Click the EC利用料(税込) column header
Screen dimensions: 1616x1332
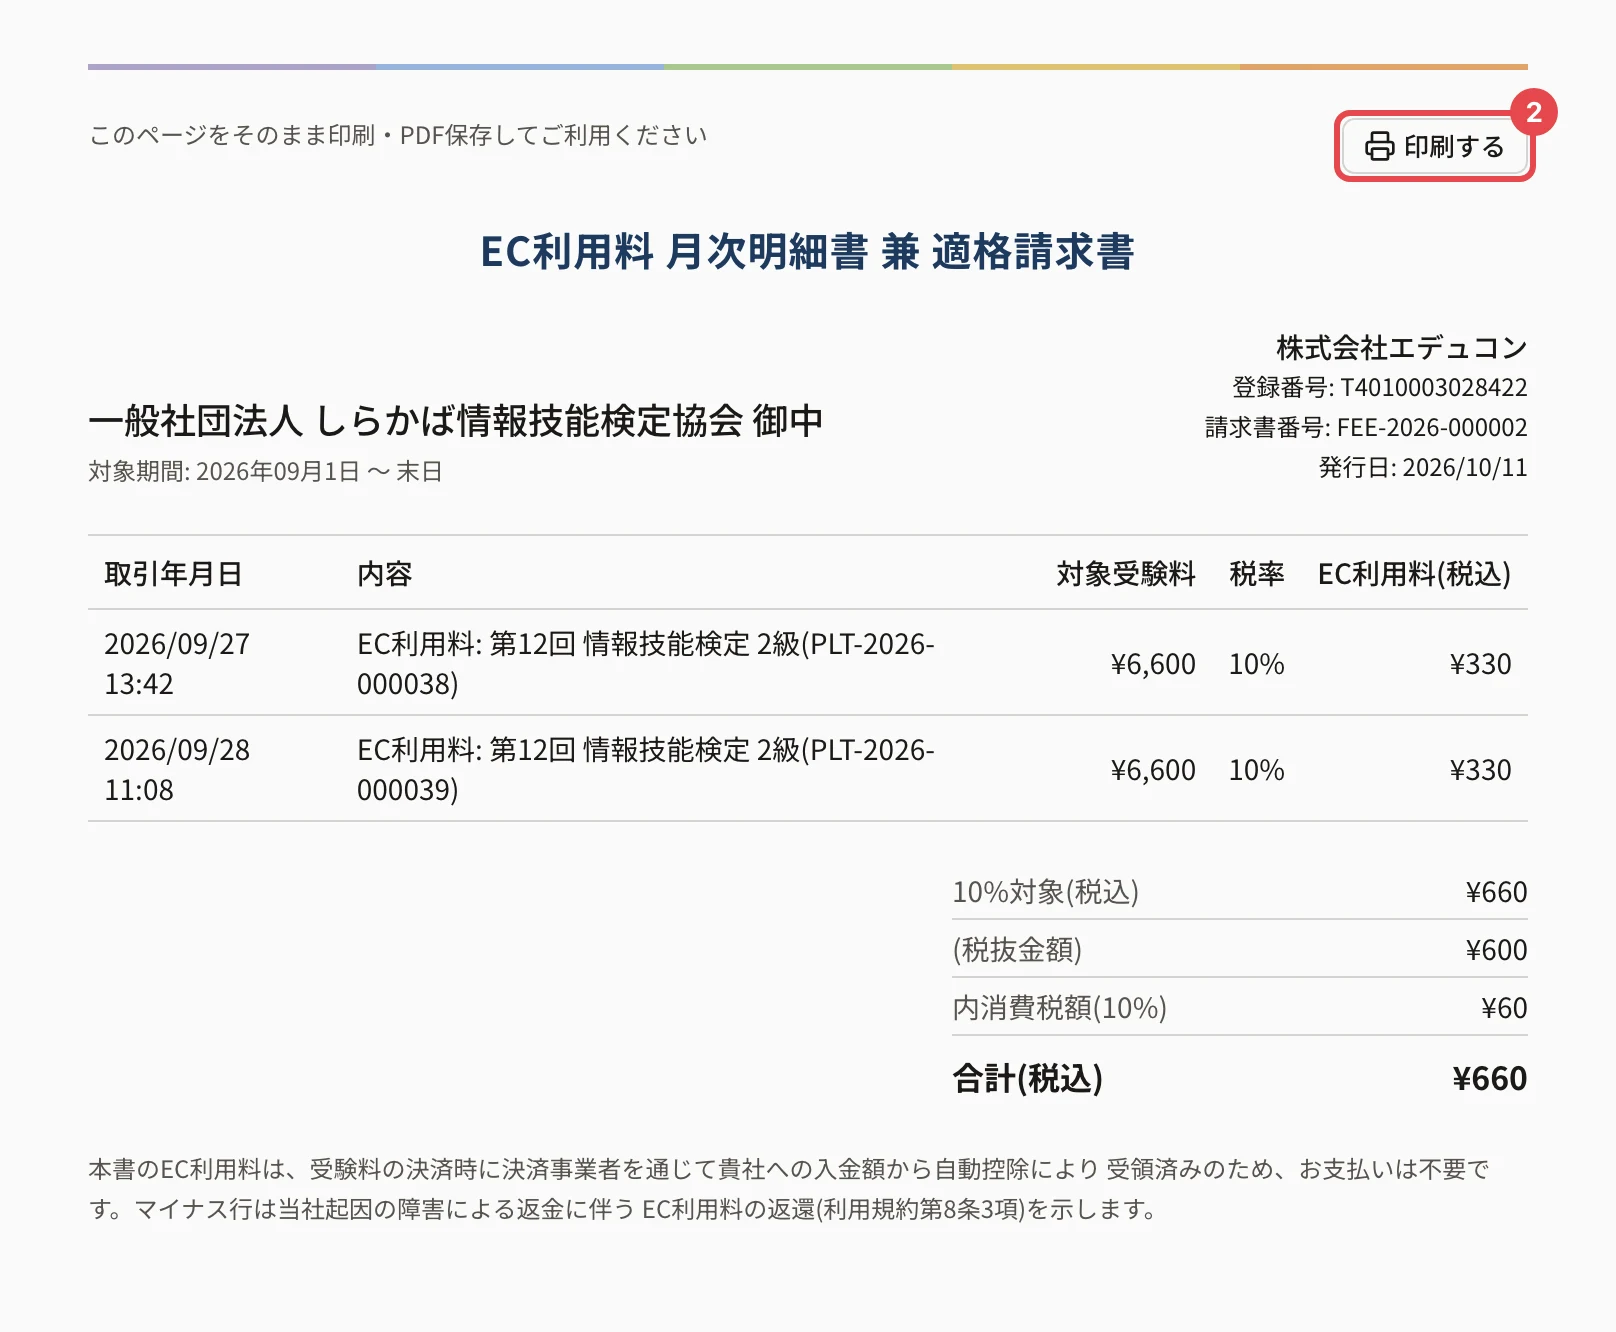point(1414,573)
